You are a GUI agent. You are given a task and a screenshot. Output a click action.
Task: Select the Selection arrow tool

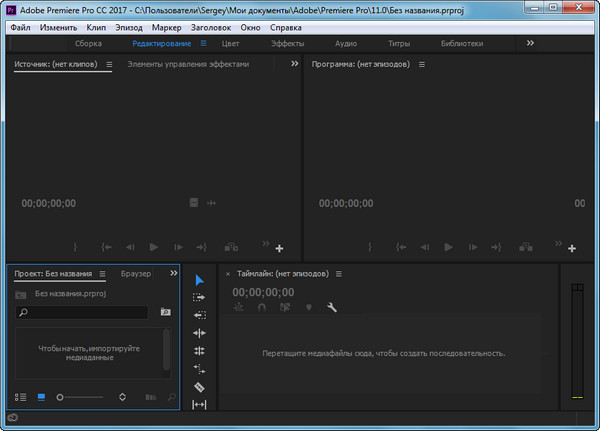point(199,280)
